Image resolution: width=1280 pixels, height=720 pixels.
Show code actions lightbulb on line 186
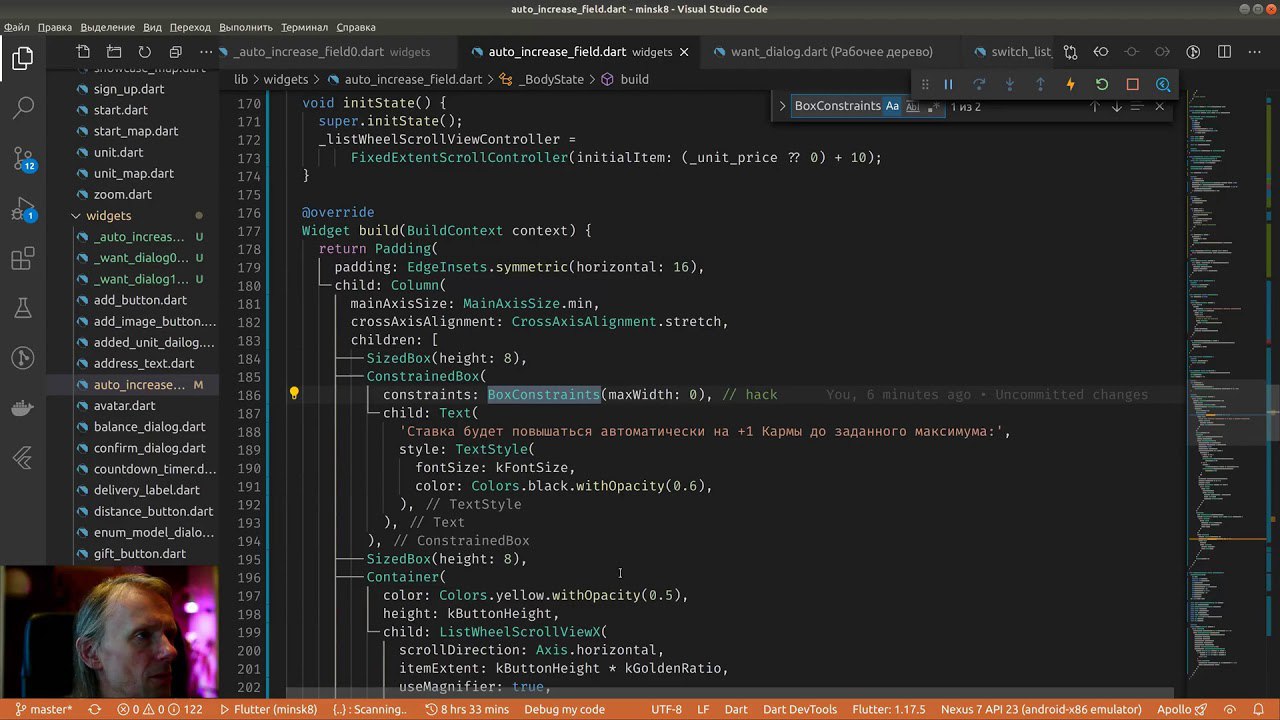pos(294,394)
